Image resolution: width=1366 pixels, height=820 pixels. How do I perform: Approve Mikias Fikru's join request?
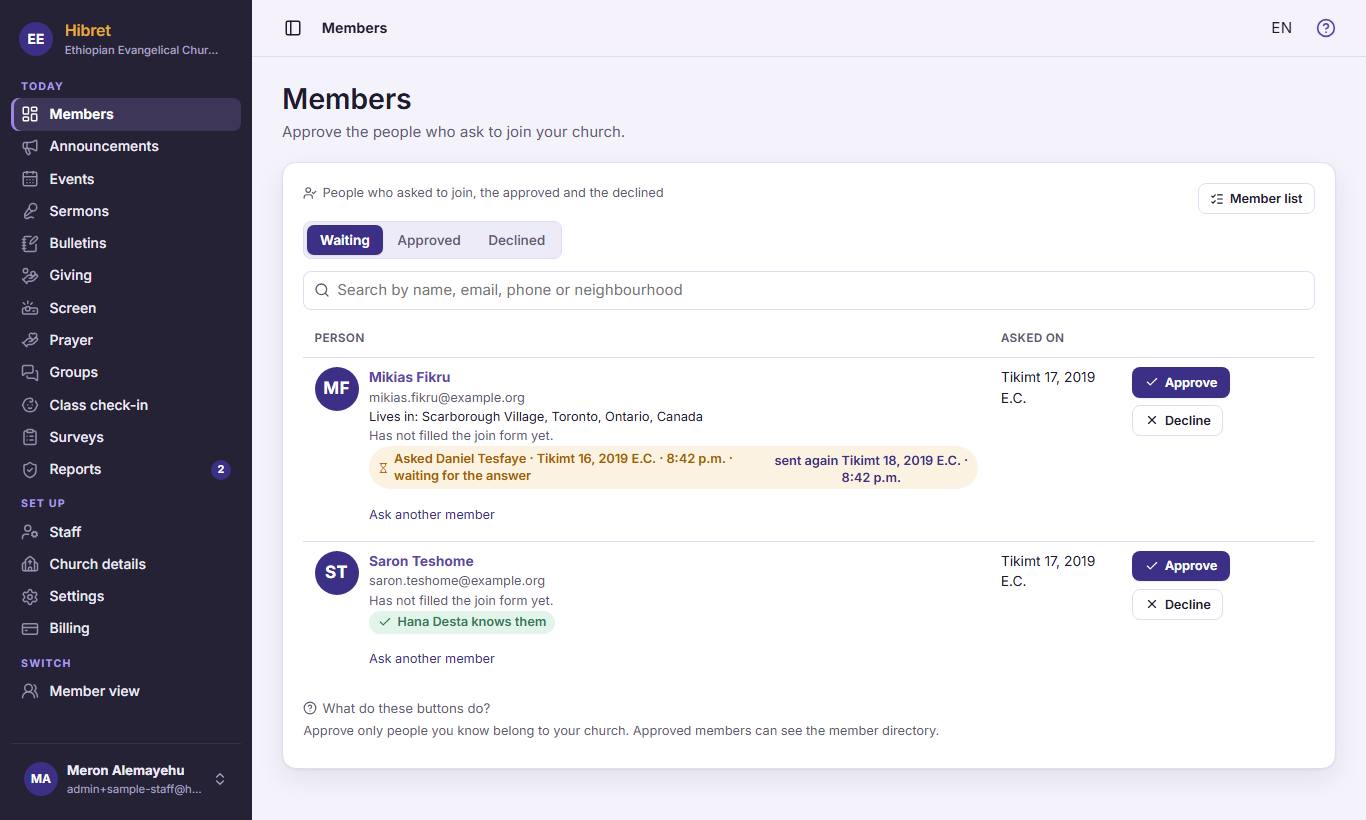pos(1180,382)
